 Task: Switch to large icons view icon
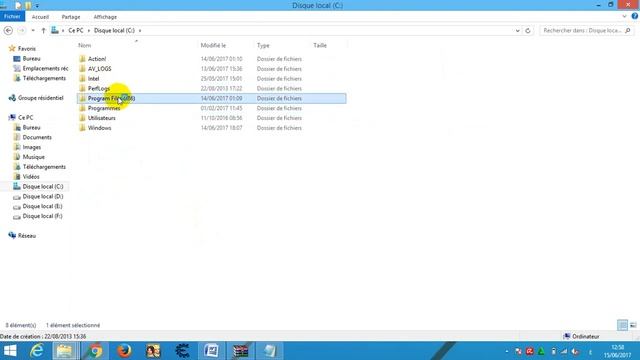(x=633, y=325)
